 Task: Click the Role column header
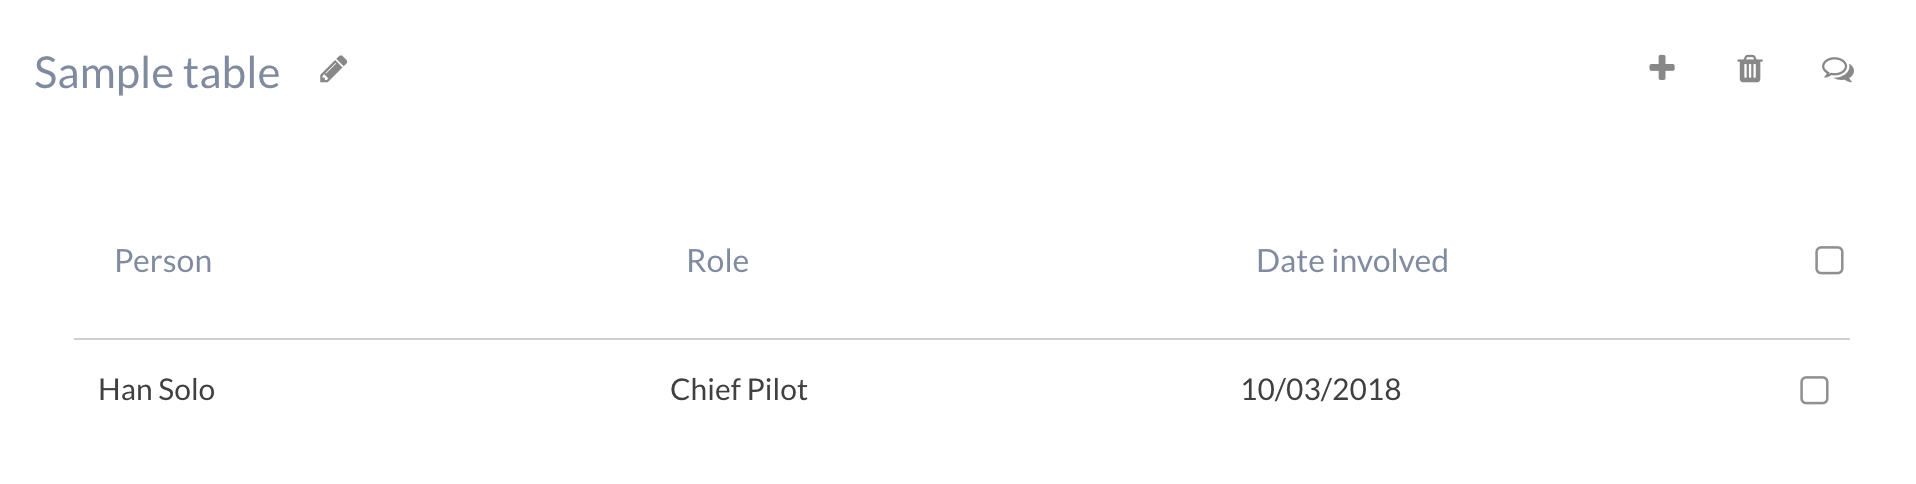tap(717, 261)
